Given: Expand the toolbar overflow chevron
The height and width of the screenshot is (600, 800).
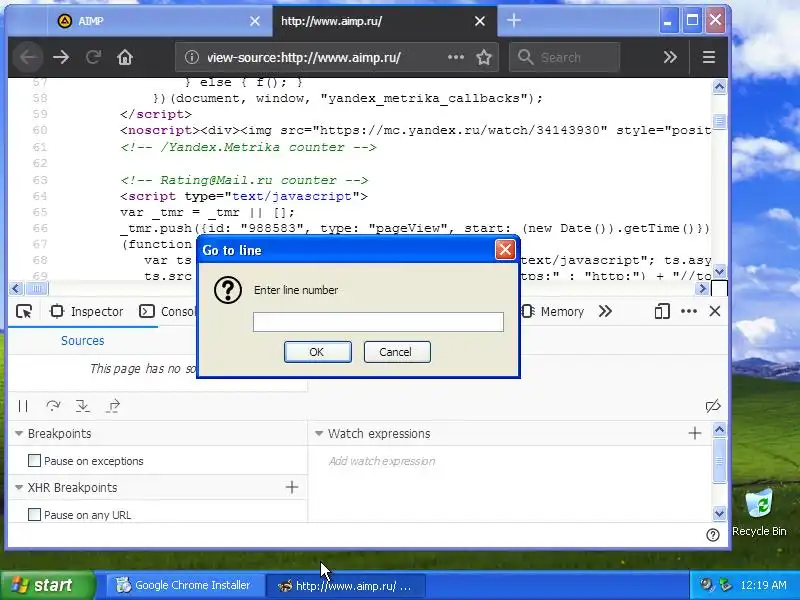Looking at the screenshot, I should coord(670,57).
